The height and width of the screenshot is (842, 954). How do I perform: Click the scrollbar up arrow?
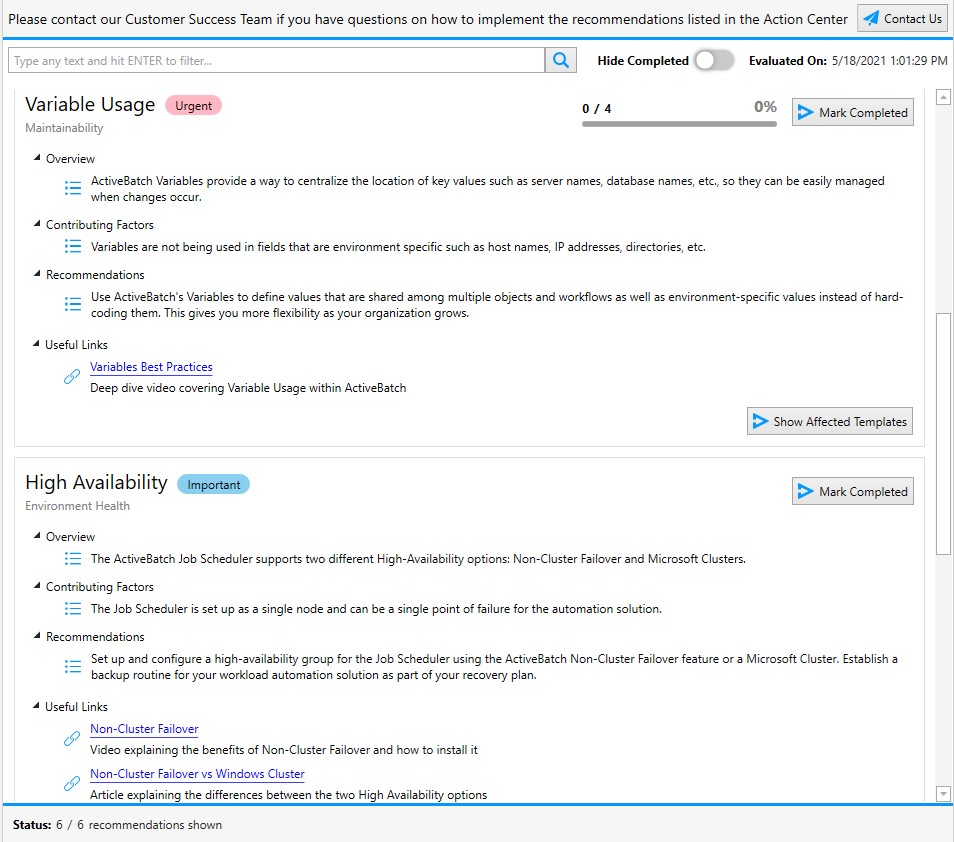click(943, 97)
